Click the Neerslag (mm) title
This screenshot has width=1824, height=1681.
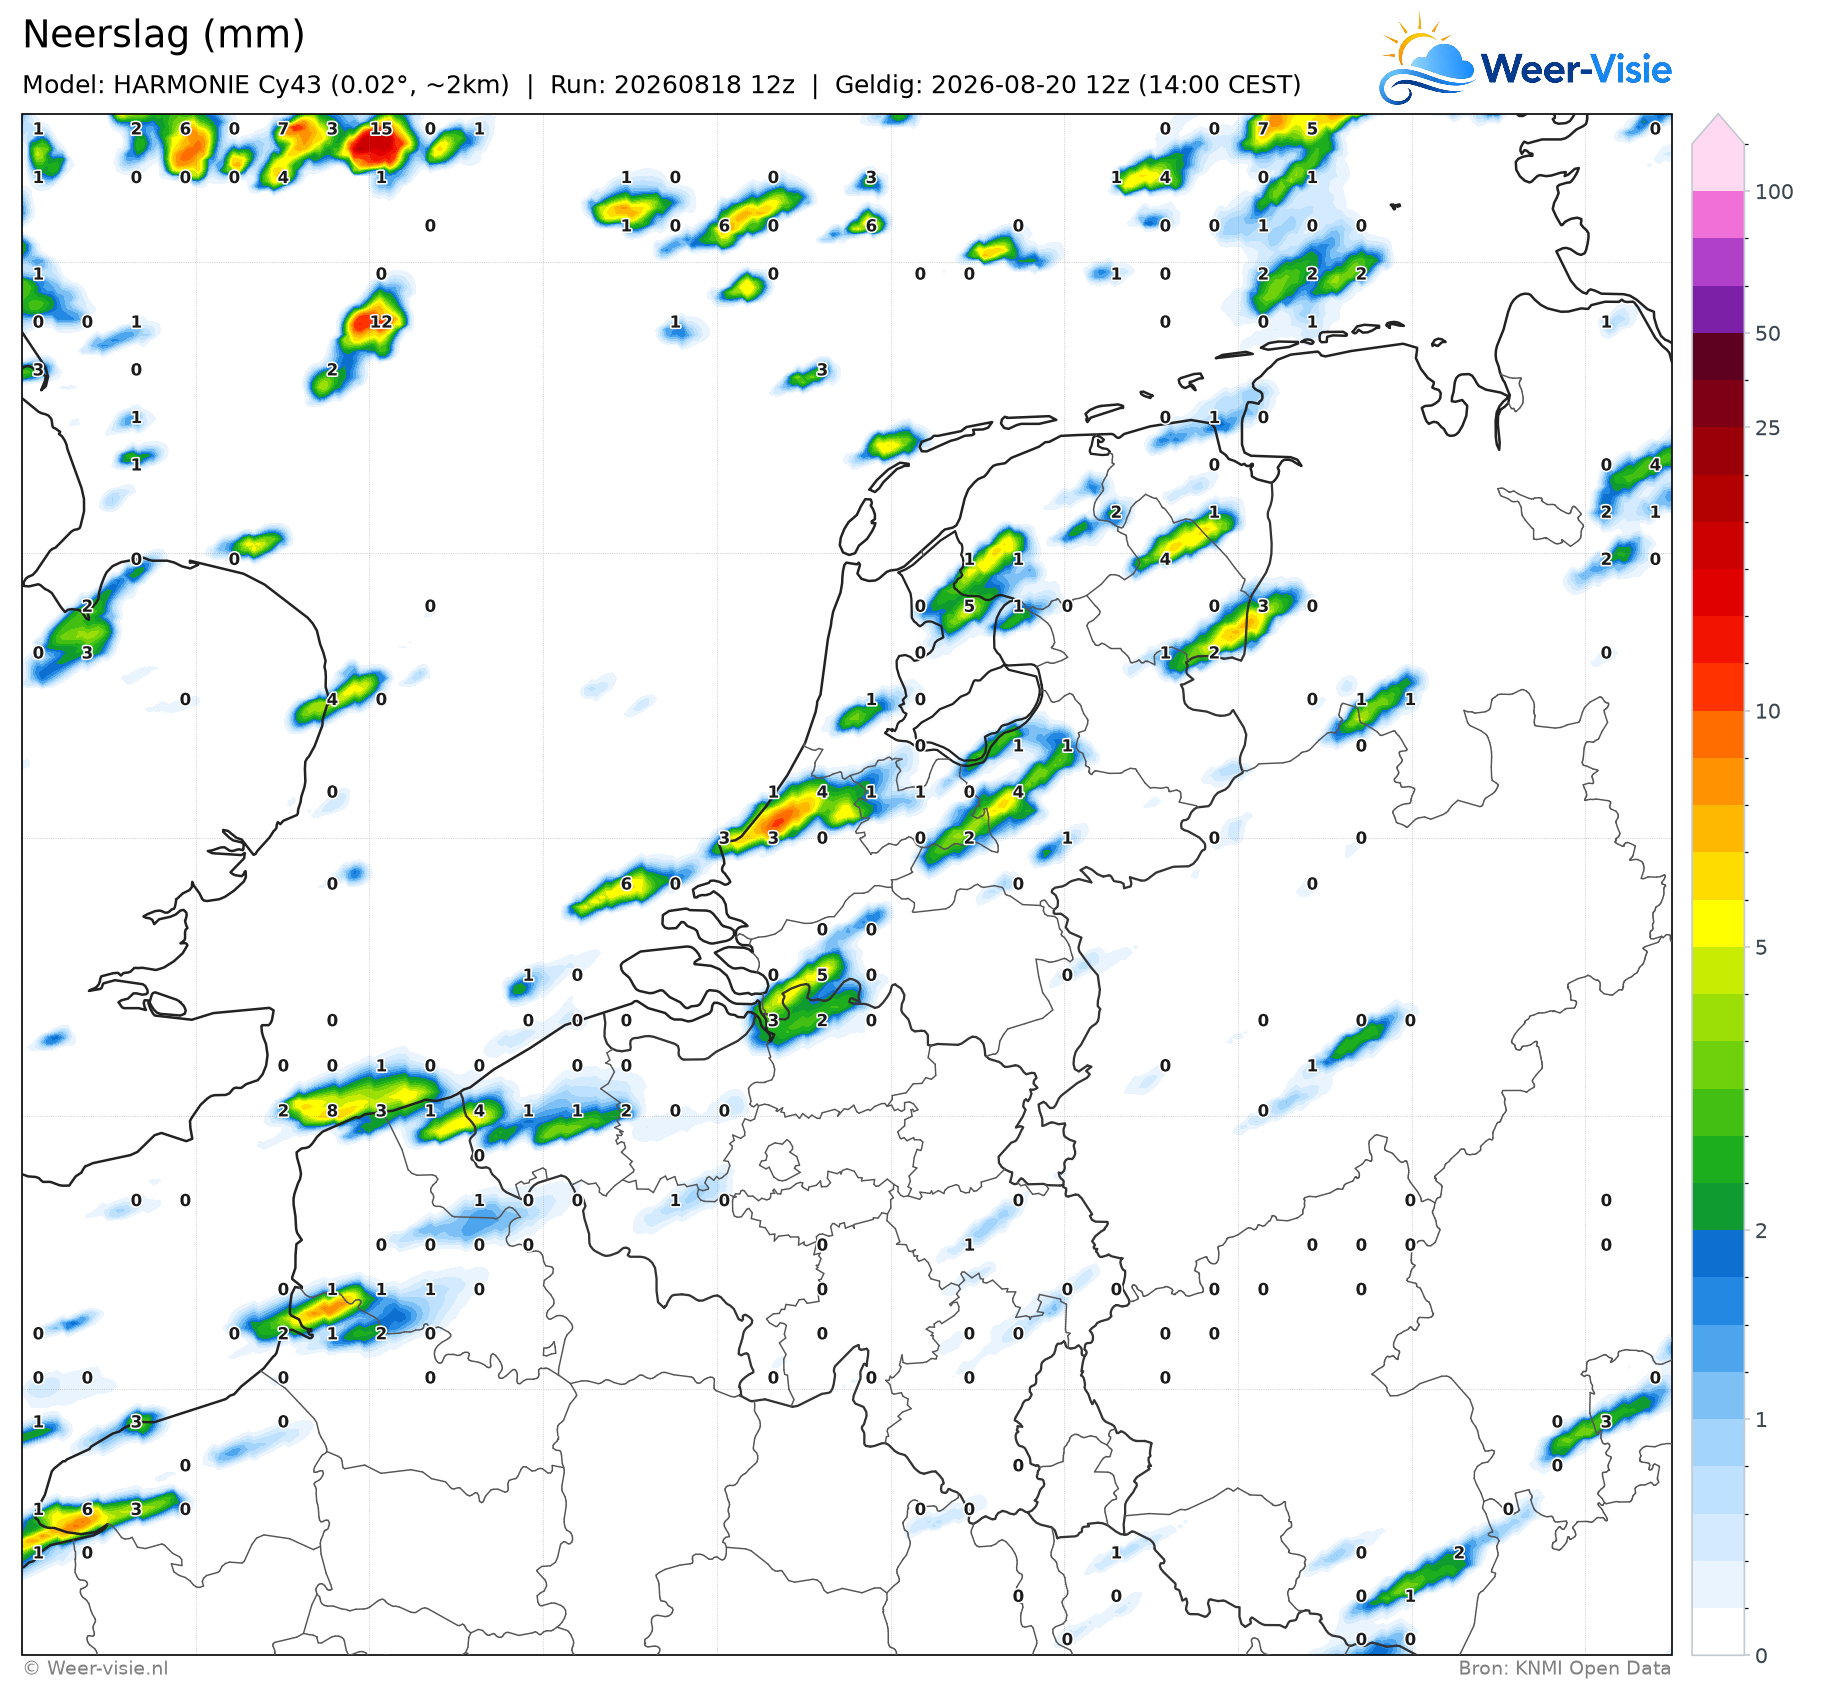pyautogui.click(x=163, y=34)
